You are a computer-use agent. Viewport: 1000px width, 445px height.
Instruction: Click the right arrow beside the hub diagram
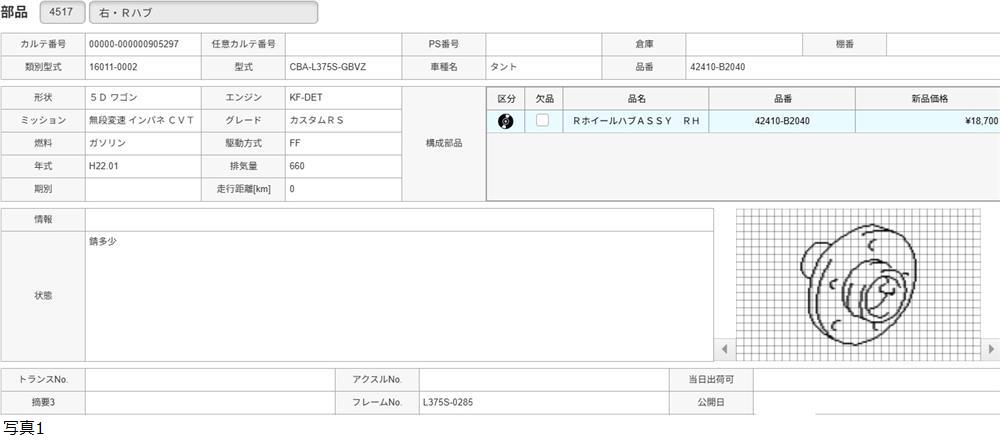[x=991, y=350]
